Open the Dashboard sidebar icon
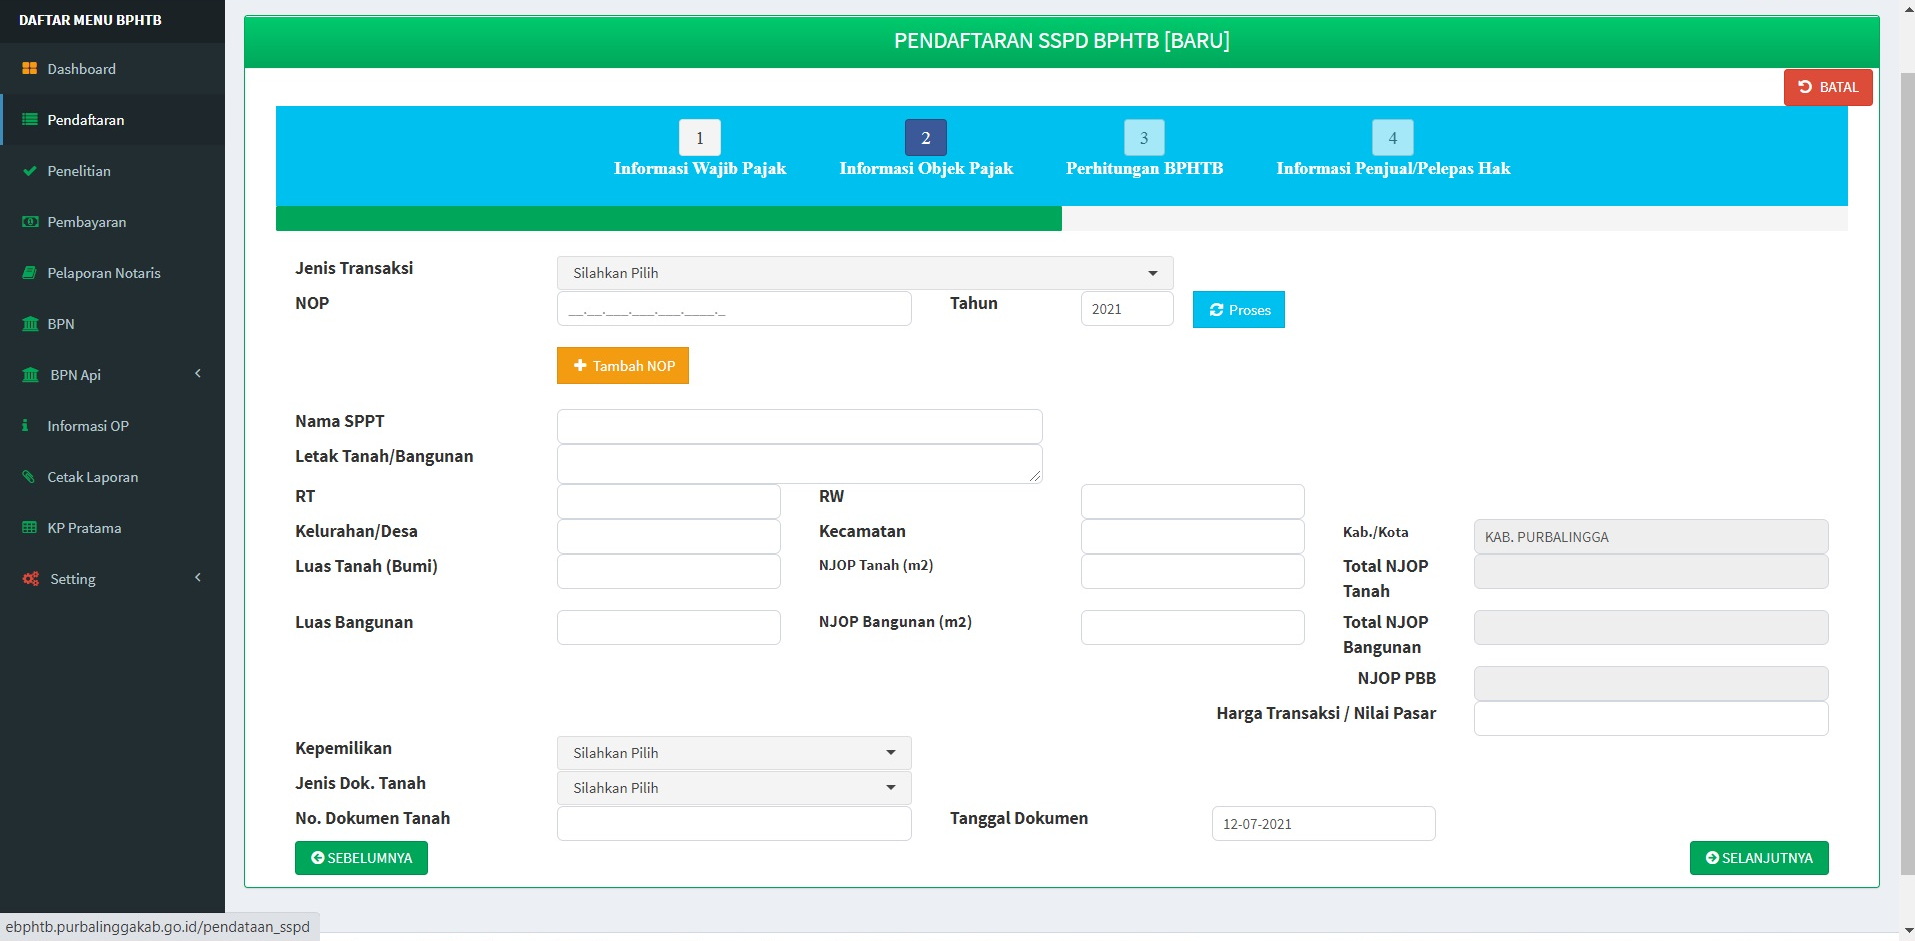 point(29,69)
